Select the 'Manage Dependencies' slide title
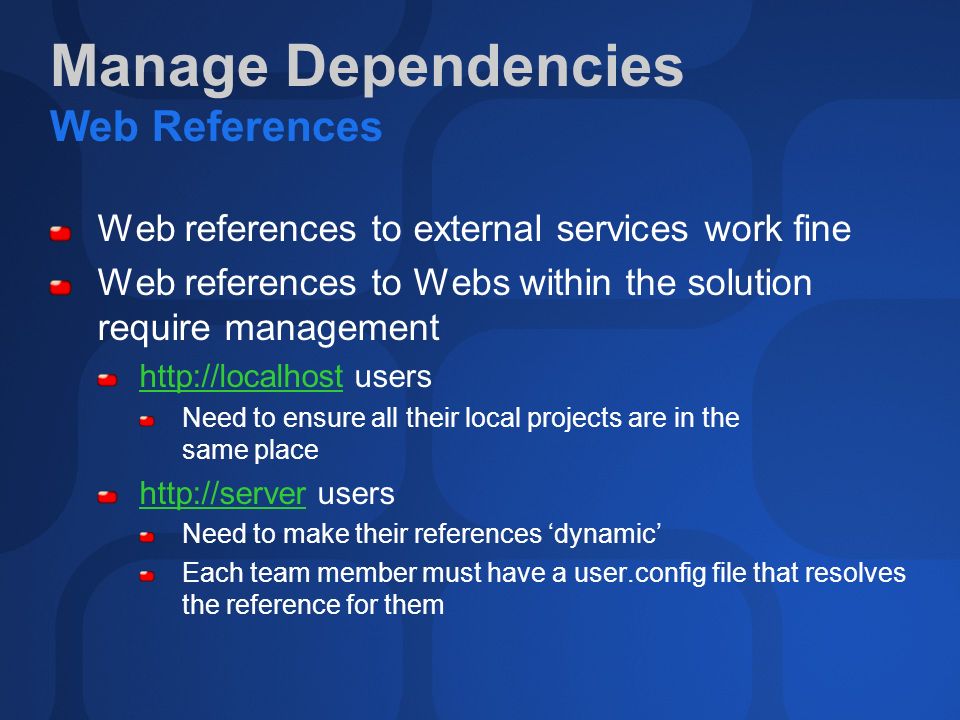 pos(367,67)
